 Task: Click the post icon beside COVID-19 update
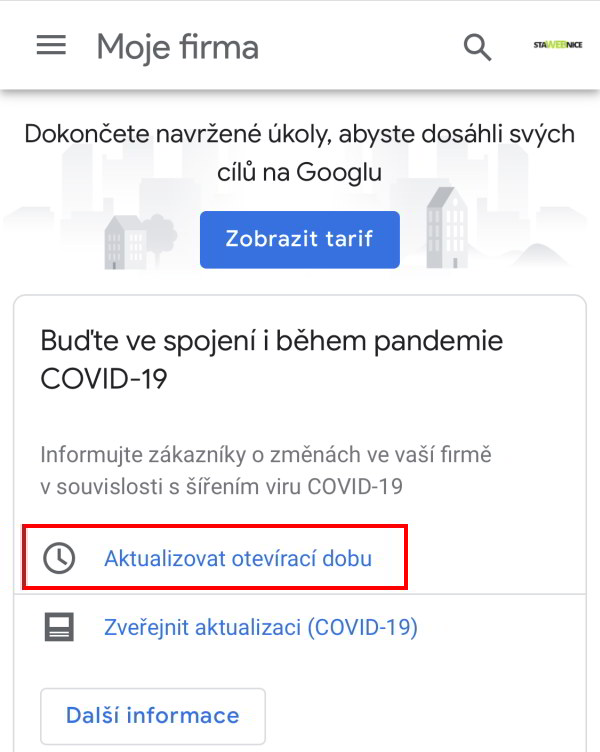[59, 628]
